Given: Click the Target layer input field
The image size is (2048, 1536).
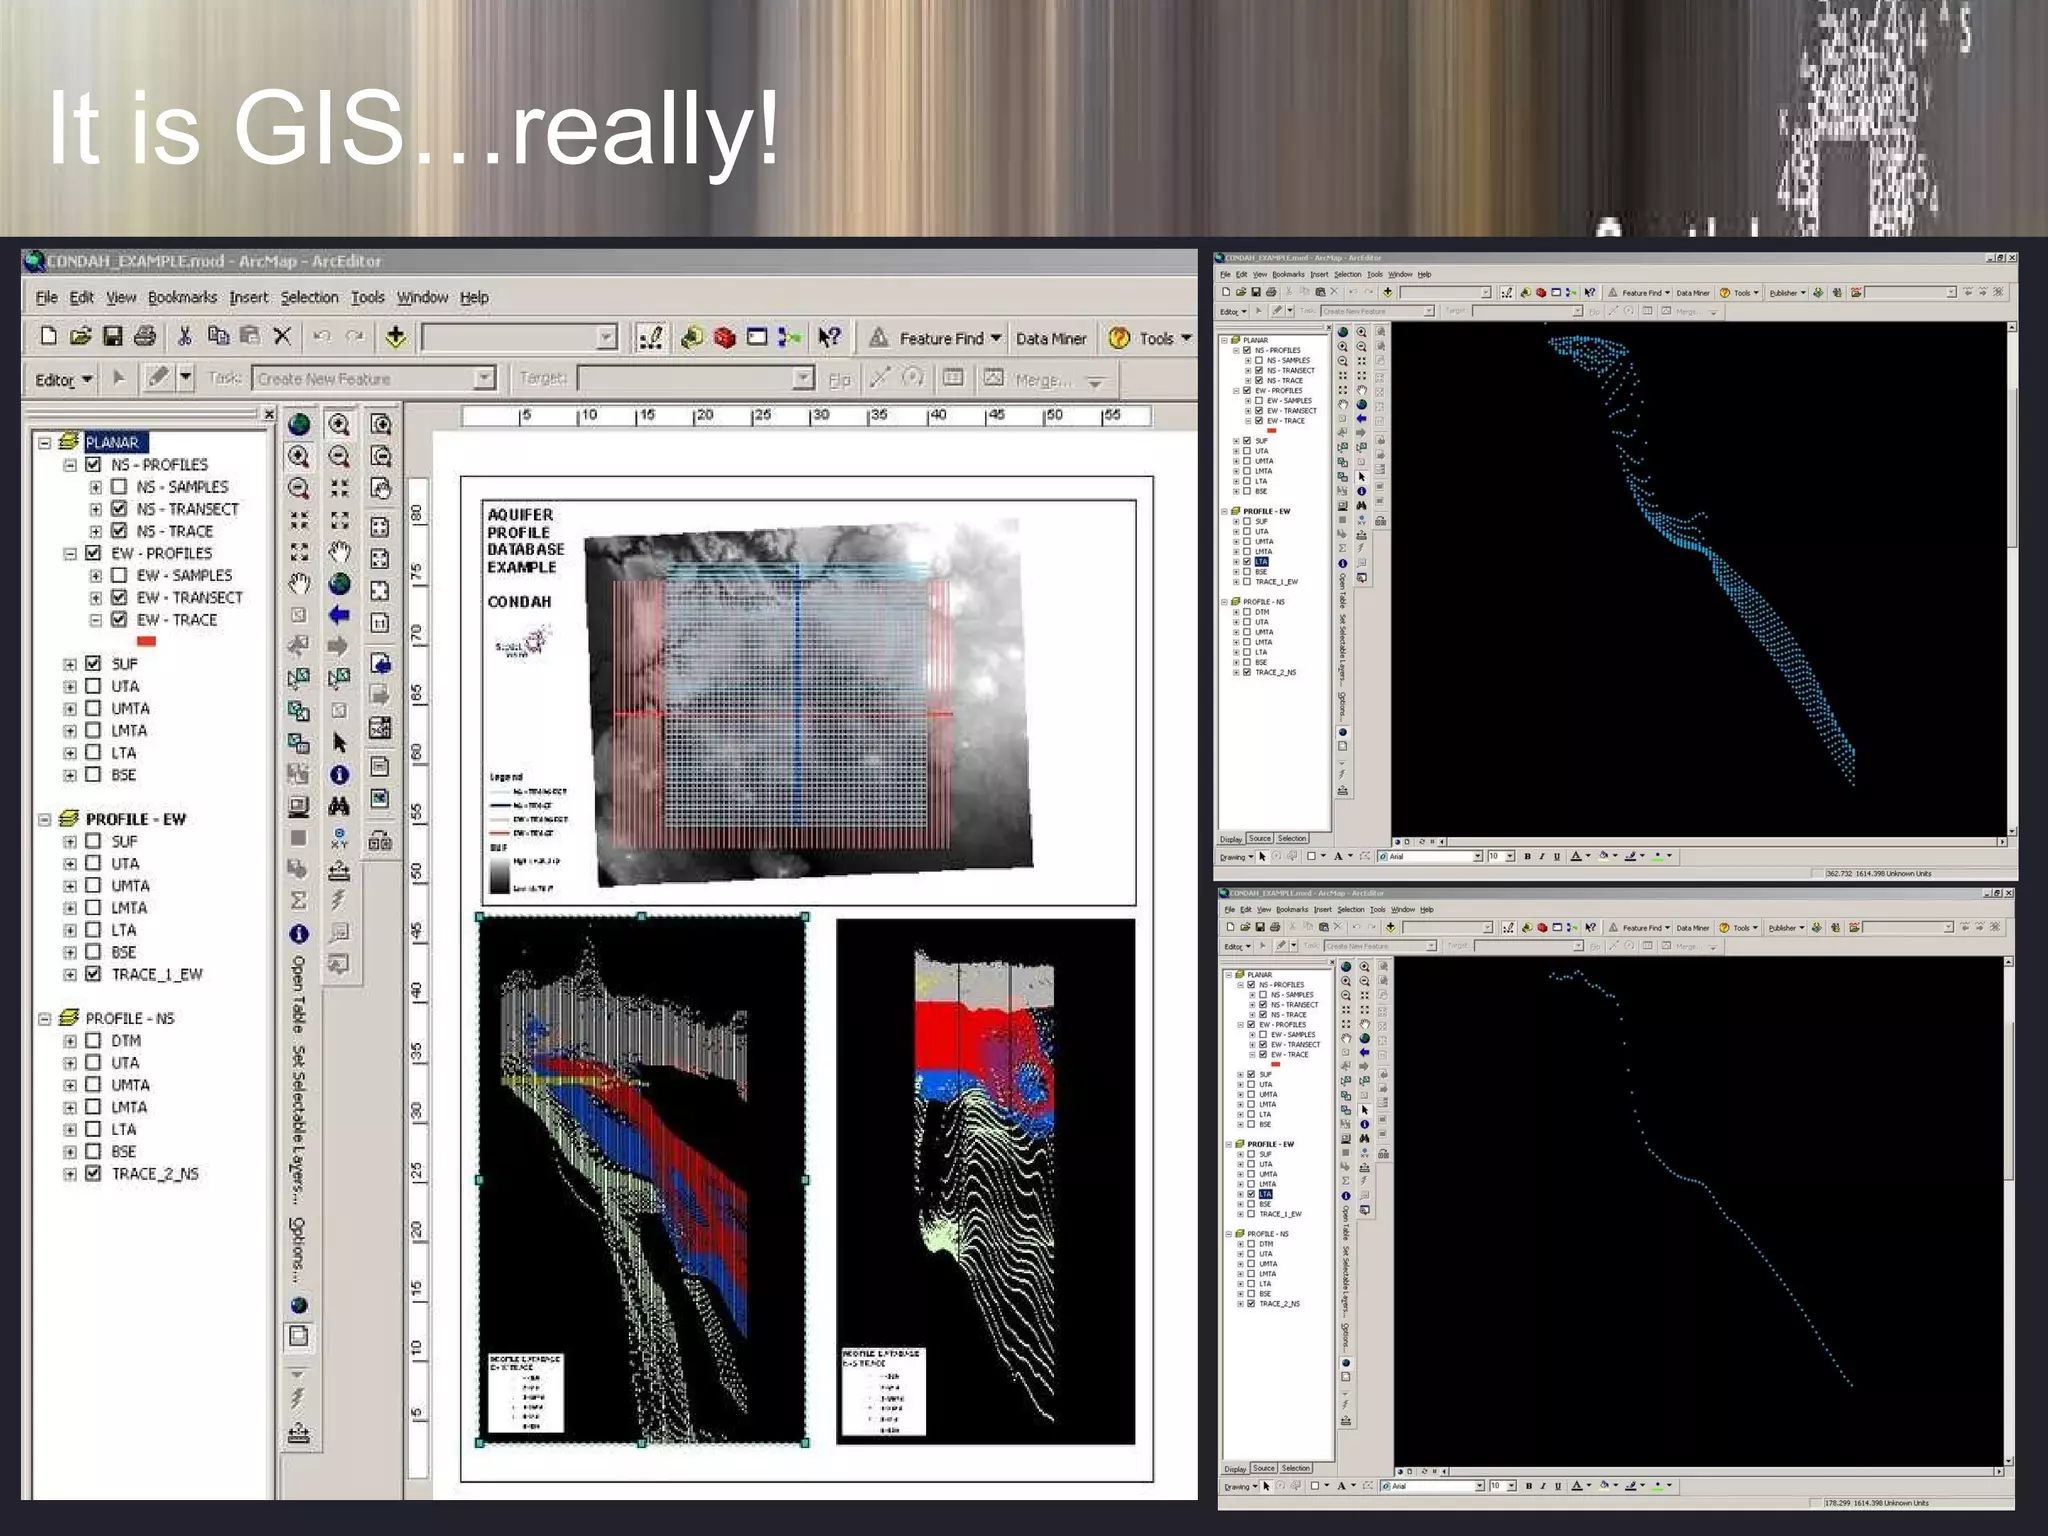Looking at the screenshot, I should [x=695, y=378].
